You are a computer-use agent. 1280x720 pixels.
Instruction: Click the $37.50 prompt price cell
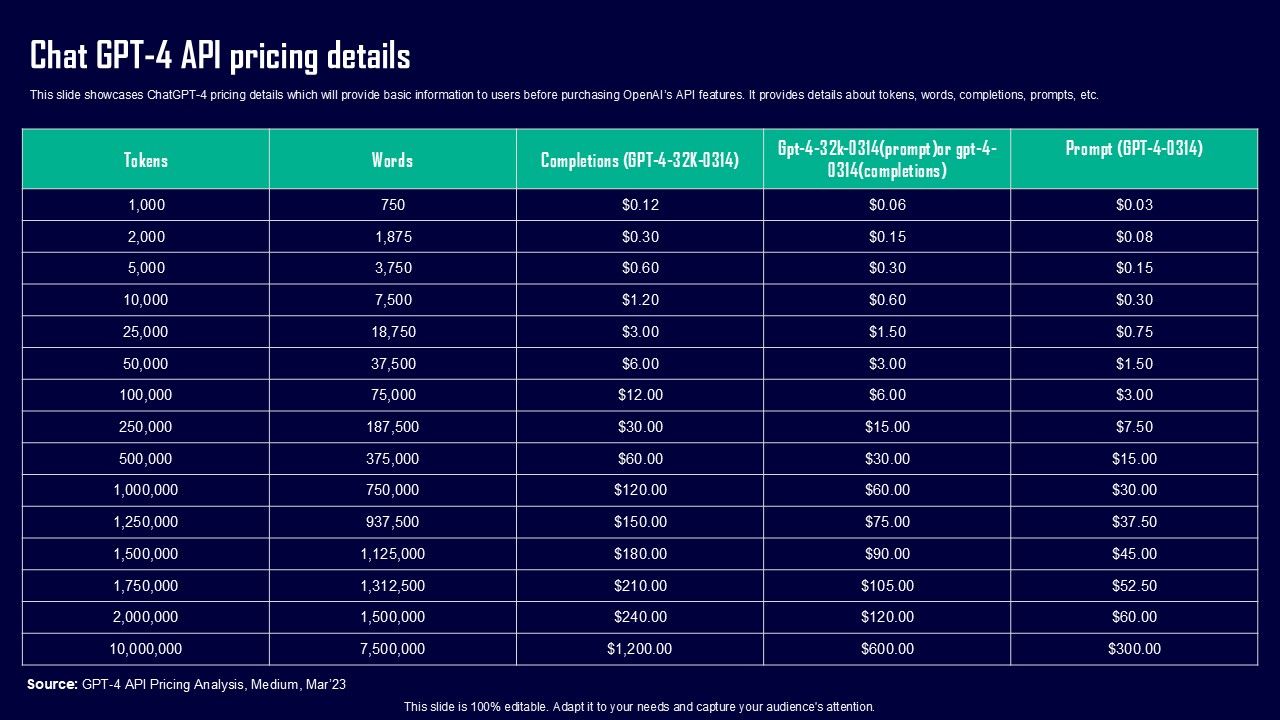point(1134,522)
